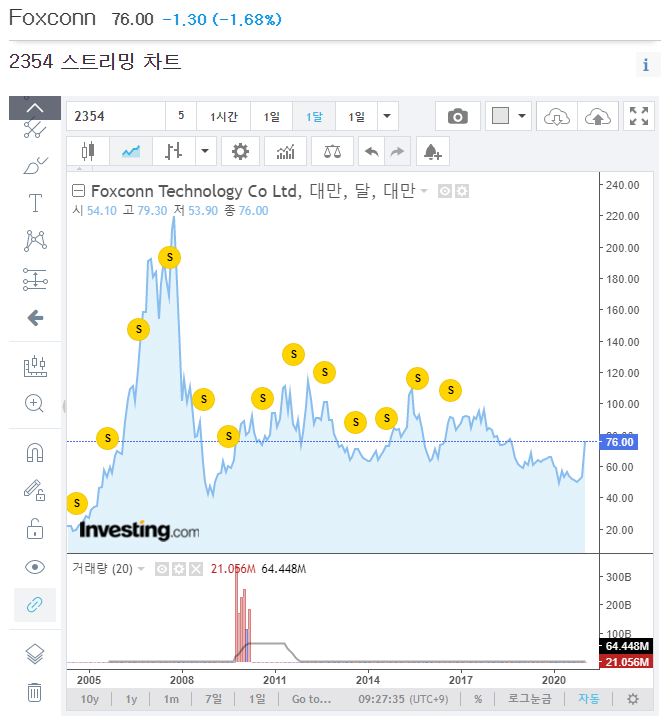Open dropdown next to 대만 legend title

coord(424,191)
